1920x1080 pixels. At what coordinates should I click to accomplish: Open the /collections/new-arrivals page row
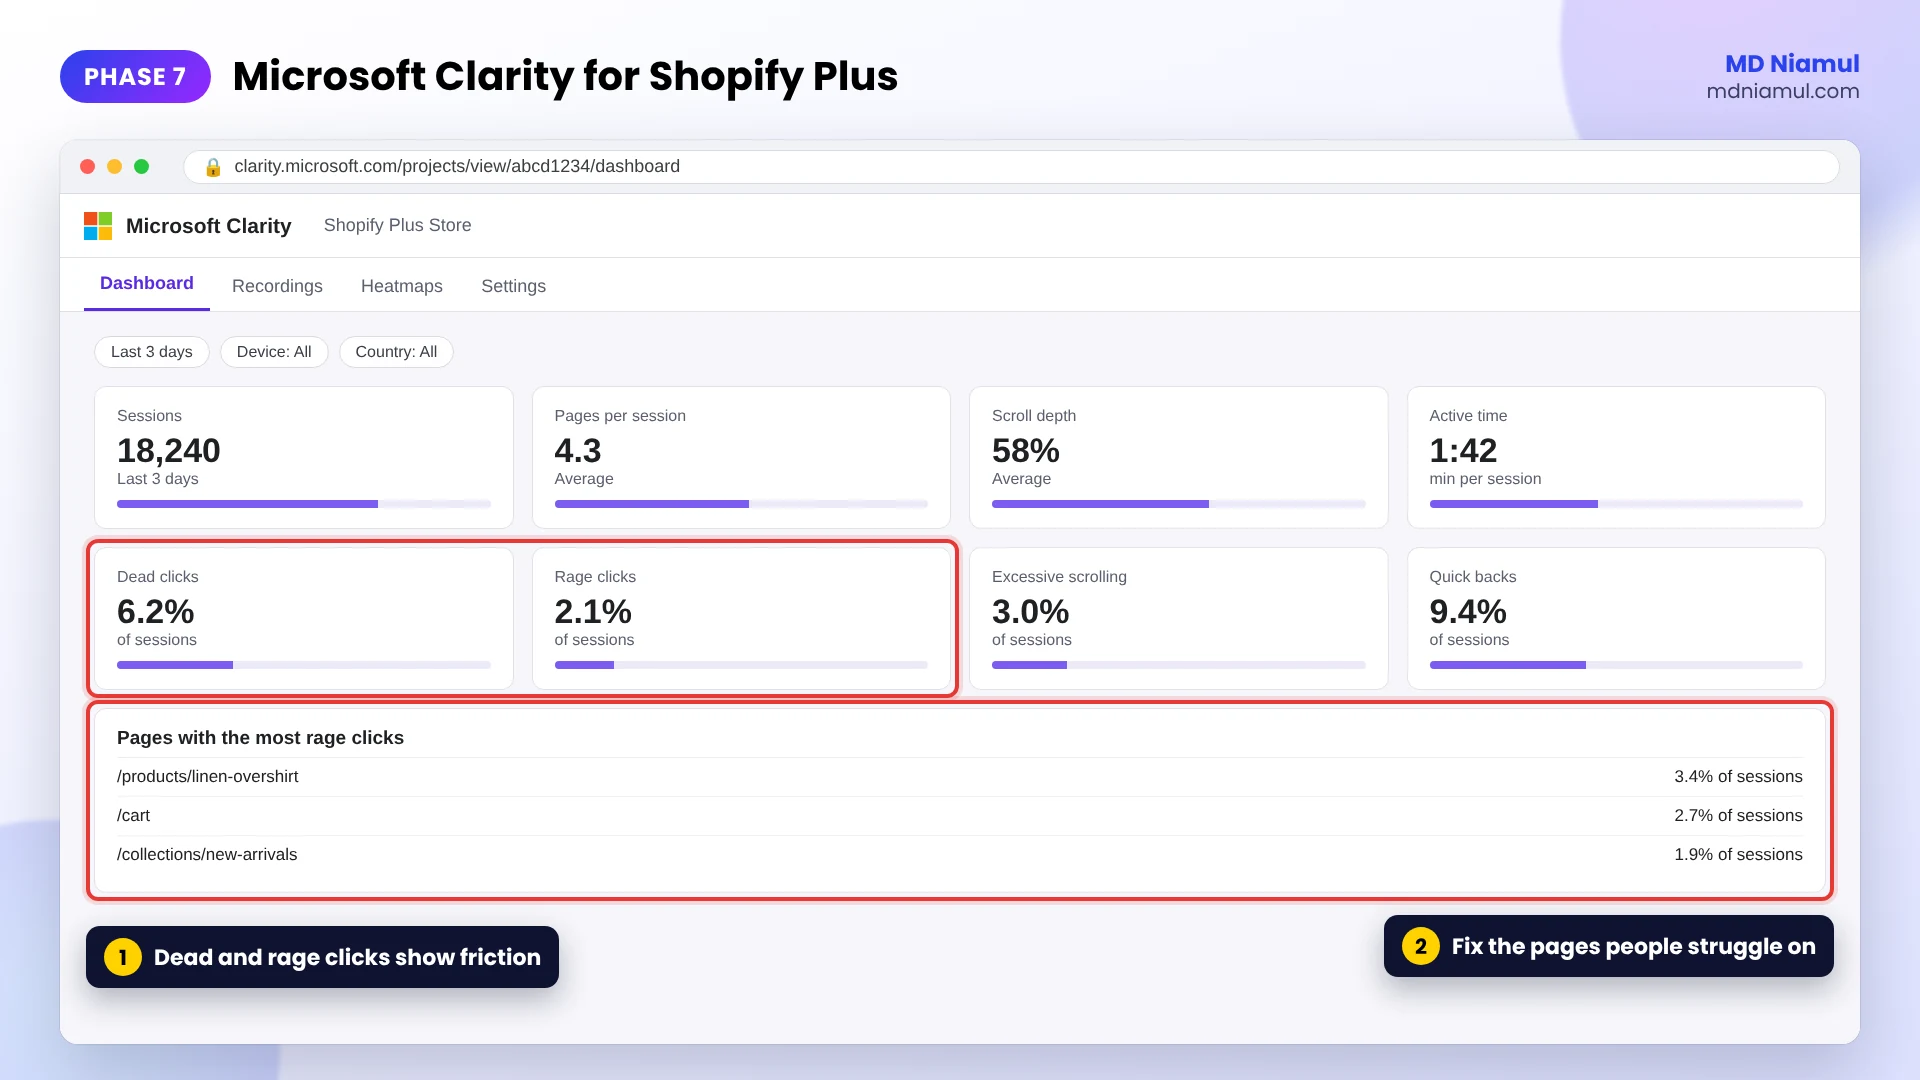coord(960,855)
